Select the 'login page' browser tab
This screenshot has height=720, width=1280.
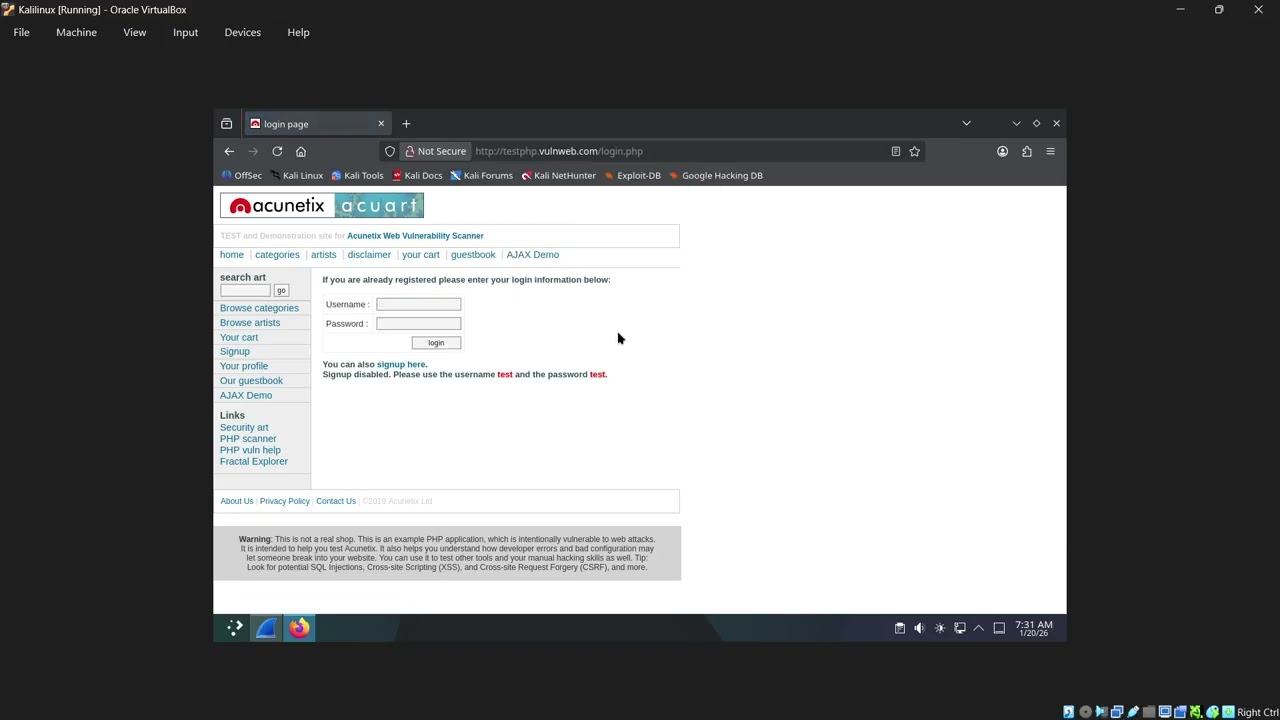pos(317,124)
